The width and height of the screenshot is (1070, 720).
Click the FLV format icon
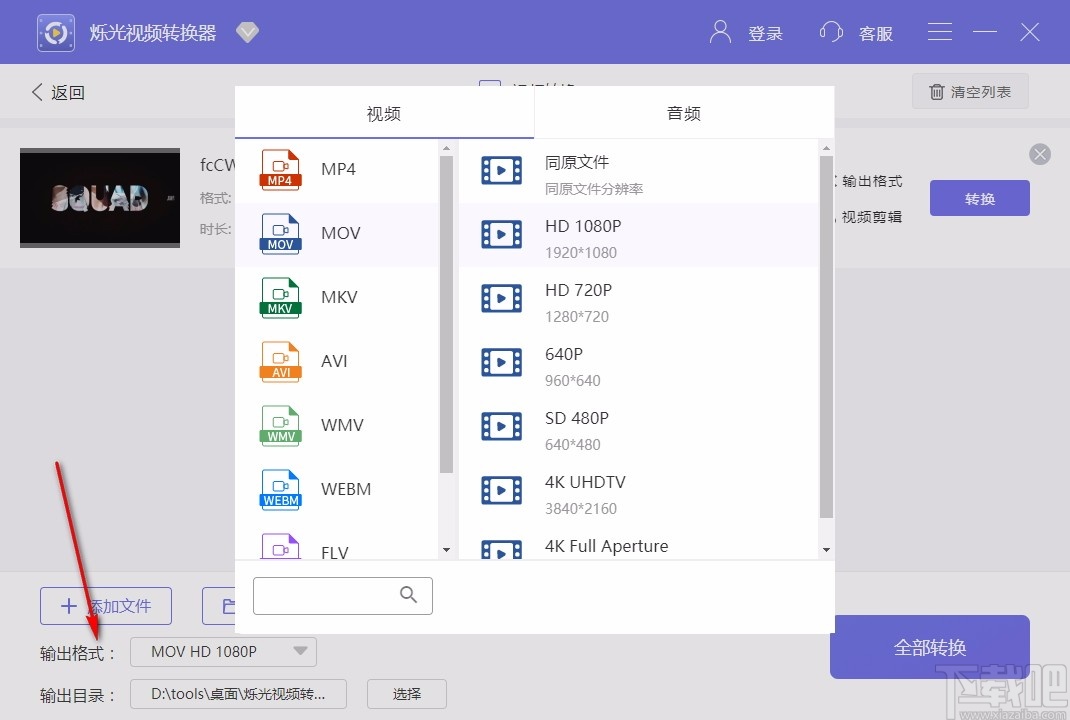click(x=279, y=547)
